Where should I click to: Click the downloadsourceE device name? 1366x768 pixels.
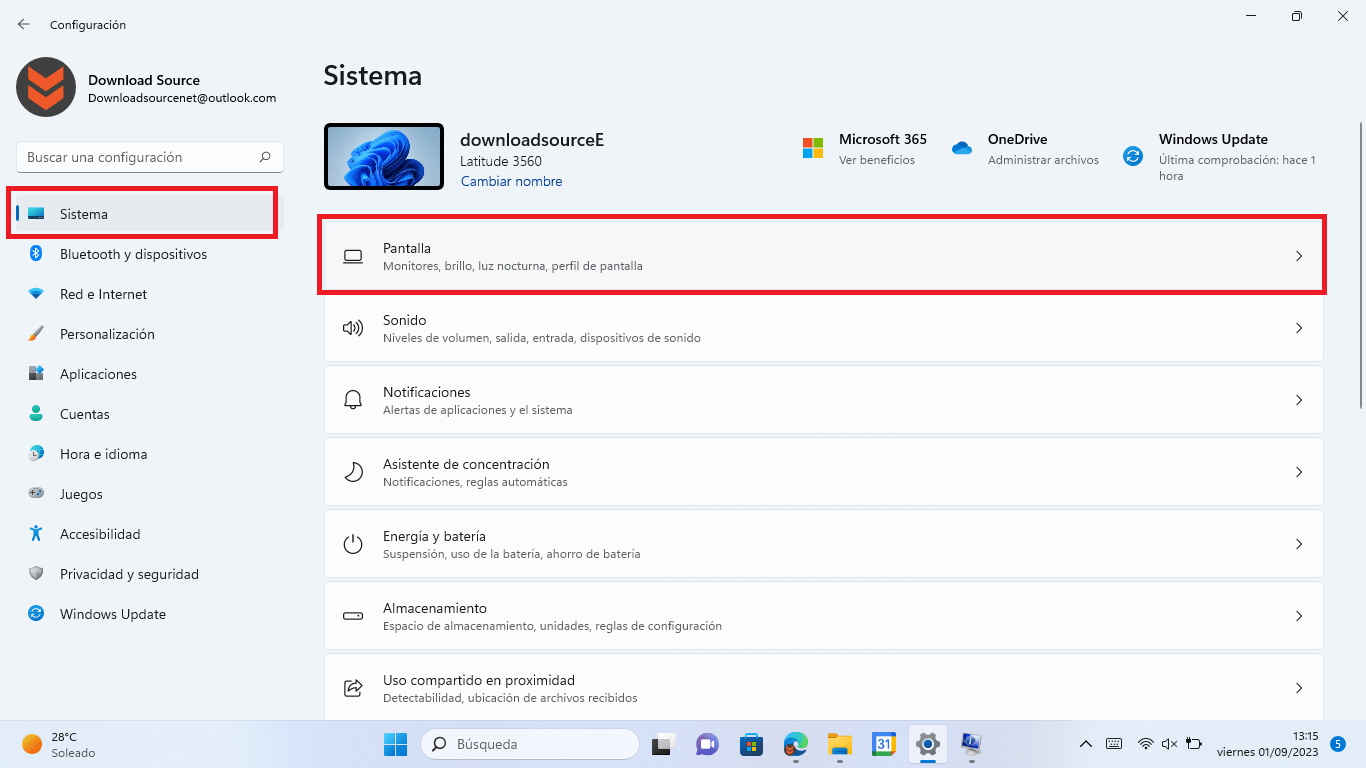(532, 140)
